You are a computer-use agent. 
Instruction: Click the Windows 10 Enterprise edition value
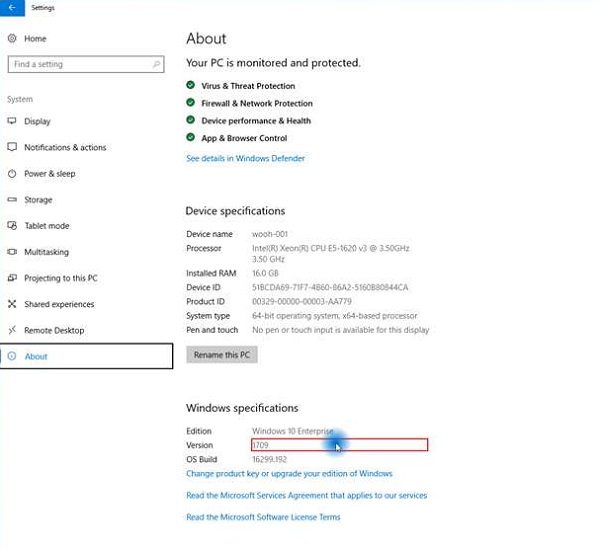pos(293,431)
